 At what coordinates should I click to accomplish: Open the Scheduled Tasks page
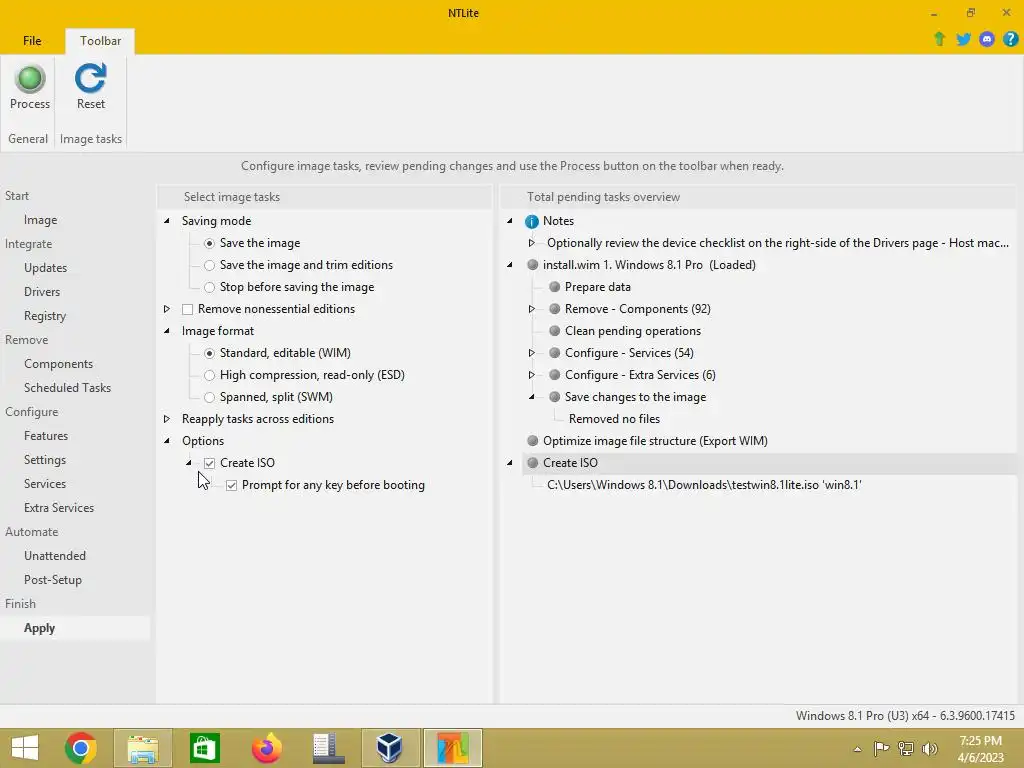pos(67,388)
